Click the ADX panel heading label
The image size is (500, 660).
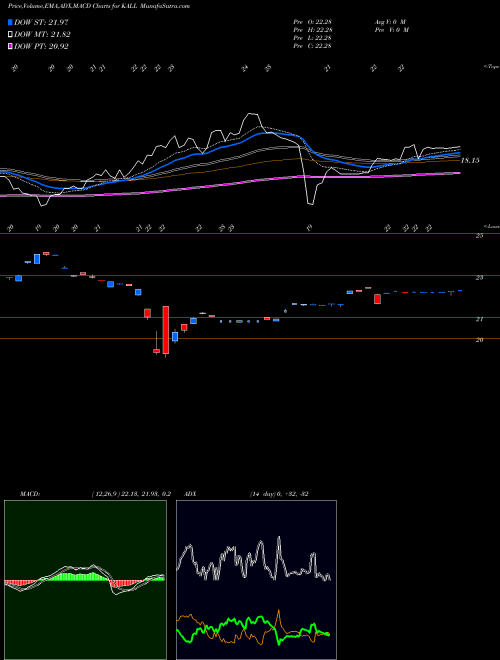(190, 494)
